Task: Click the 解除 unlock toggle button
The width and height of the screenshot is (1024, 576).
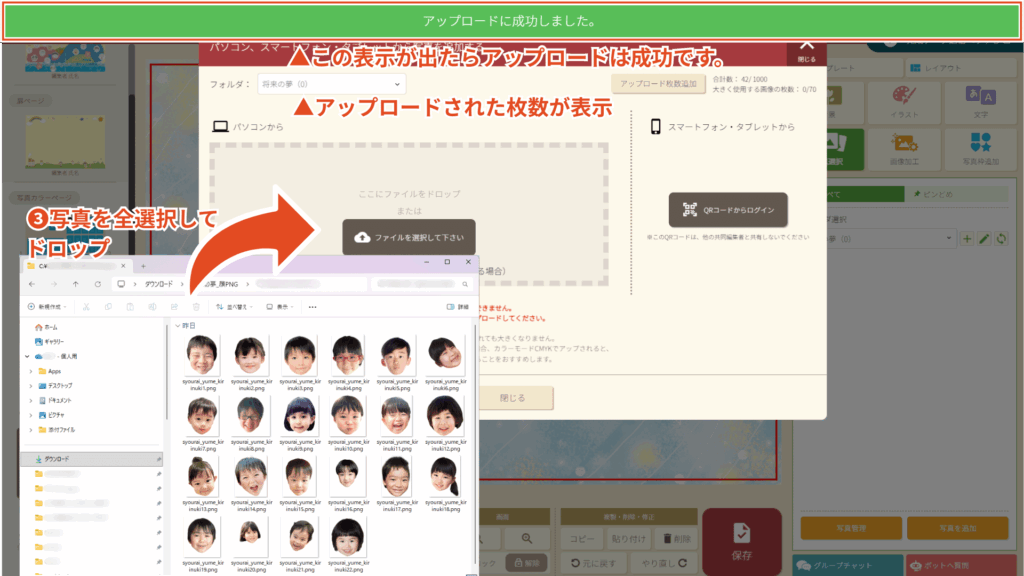Action: [x=527, y=563]
